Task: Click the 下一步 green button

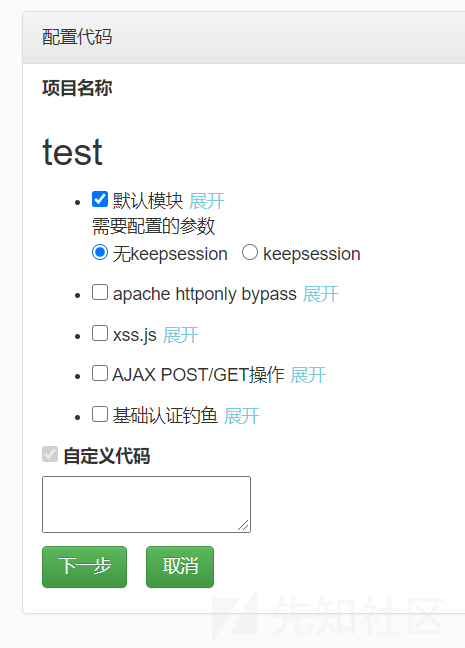Action: (84, 567)
